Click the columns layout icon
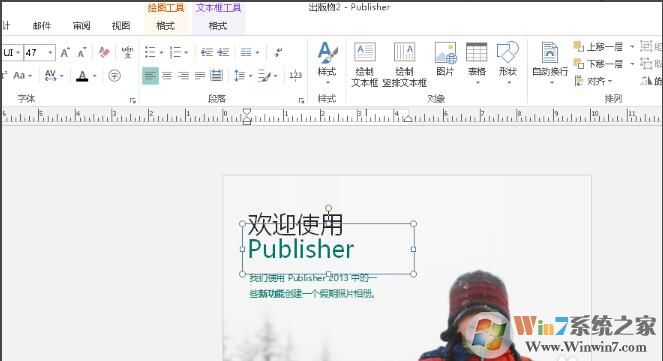The width and height of the screenshot is (663, 361). pos(246,52)
